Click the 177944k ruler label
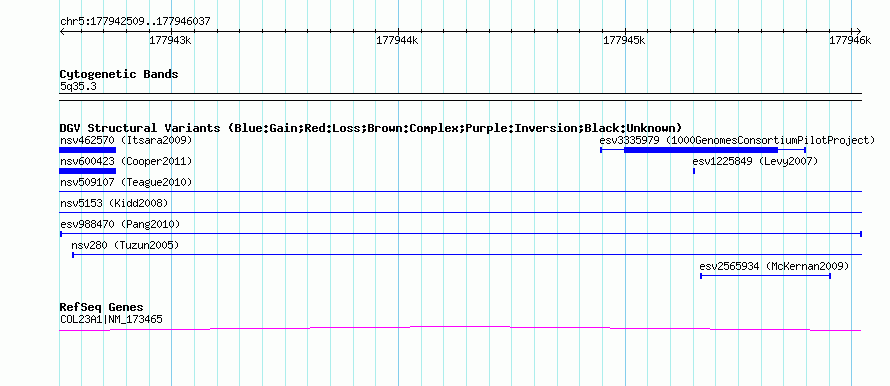The image size is (890, 386). tap(397, 40)
